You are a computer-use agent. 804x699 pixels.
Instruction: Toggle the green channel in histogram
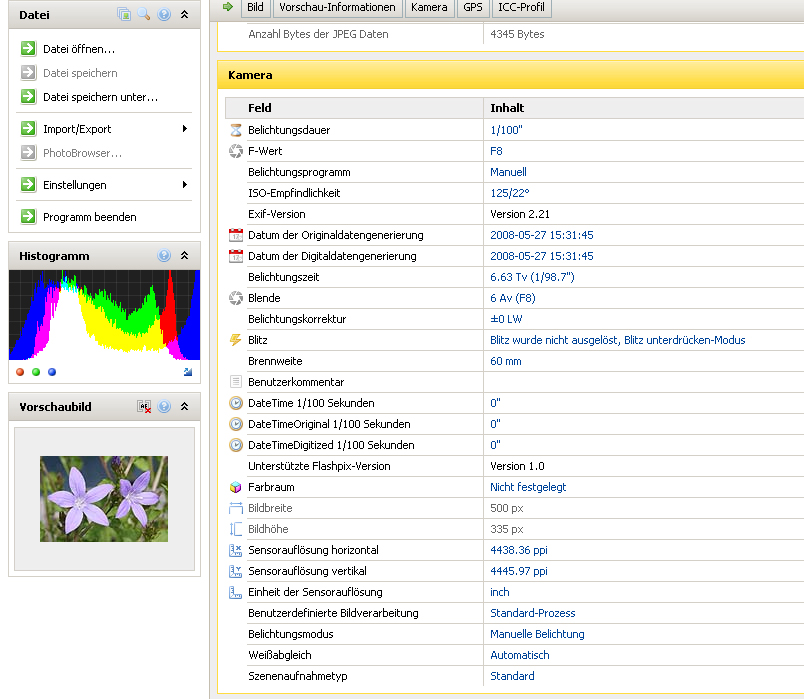click(36, 372)
